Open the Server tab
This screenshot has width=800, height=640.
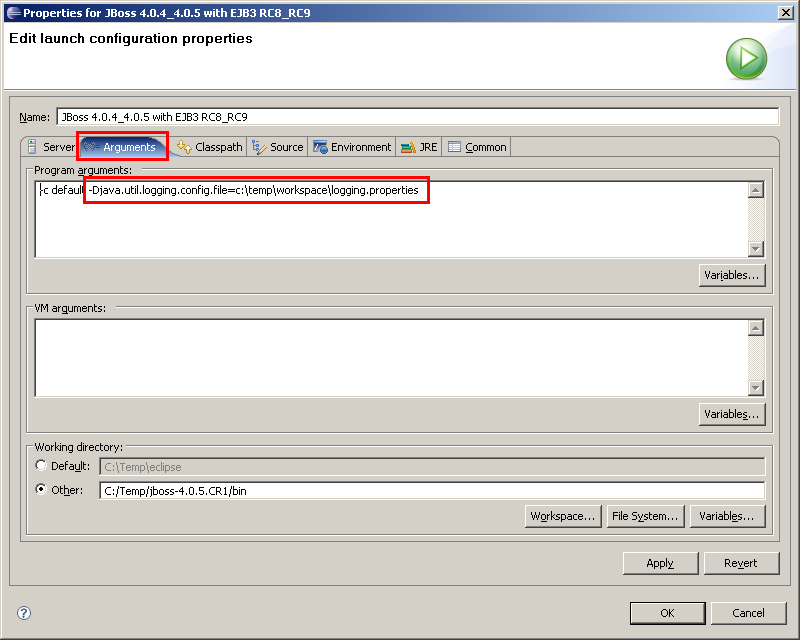tap(51, 147)
